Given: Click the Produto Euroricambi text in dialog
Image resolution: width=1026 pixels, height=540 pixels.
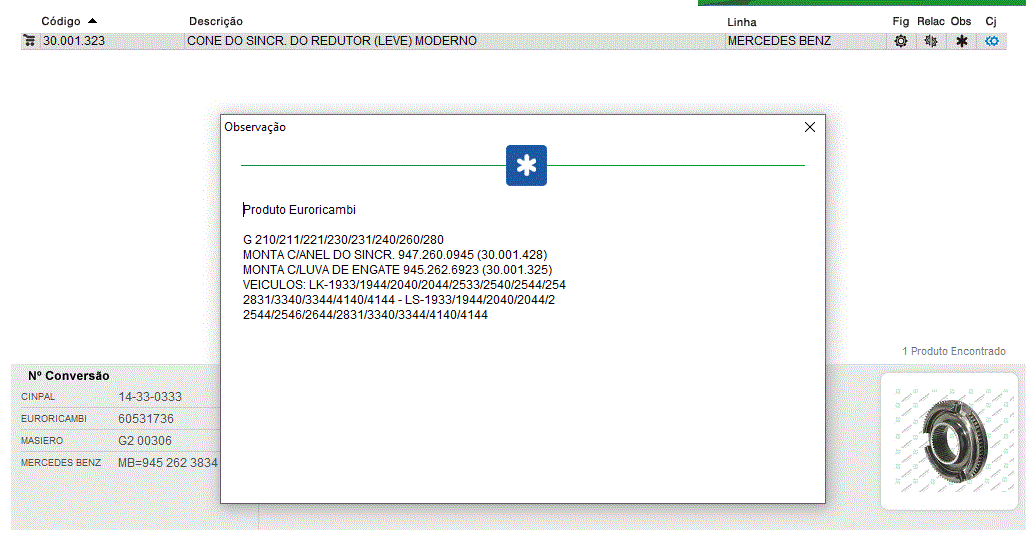Looking at the screenshot, I should (300, 210).
